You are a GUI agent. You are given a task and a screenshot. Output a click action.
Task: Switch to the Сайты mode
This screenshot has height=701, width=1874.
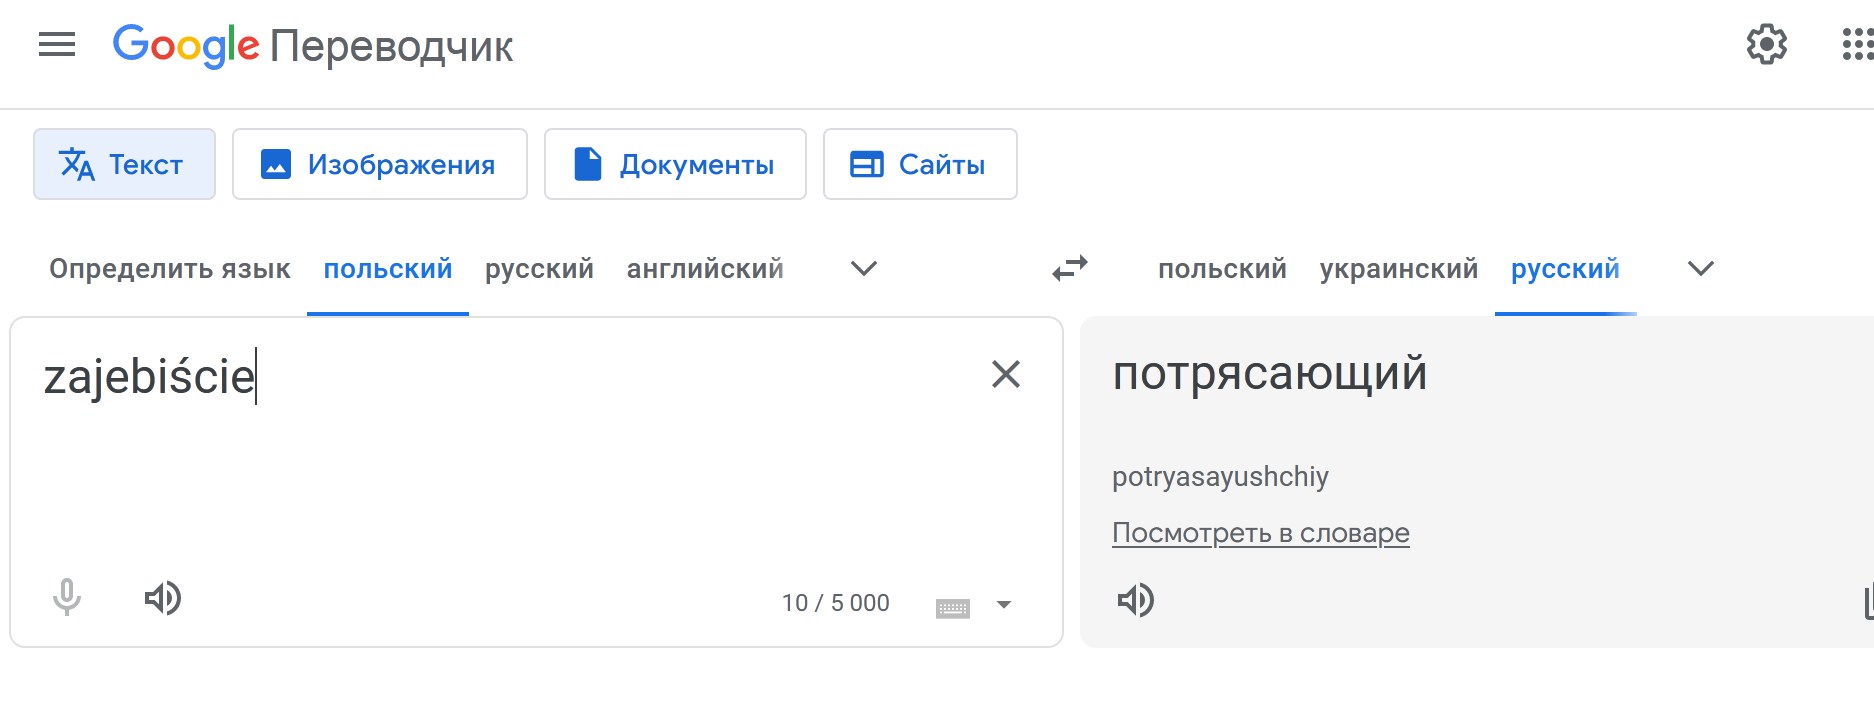[x=919, y=164]
